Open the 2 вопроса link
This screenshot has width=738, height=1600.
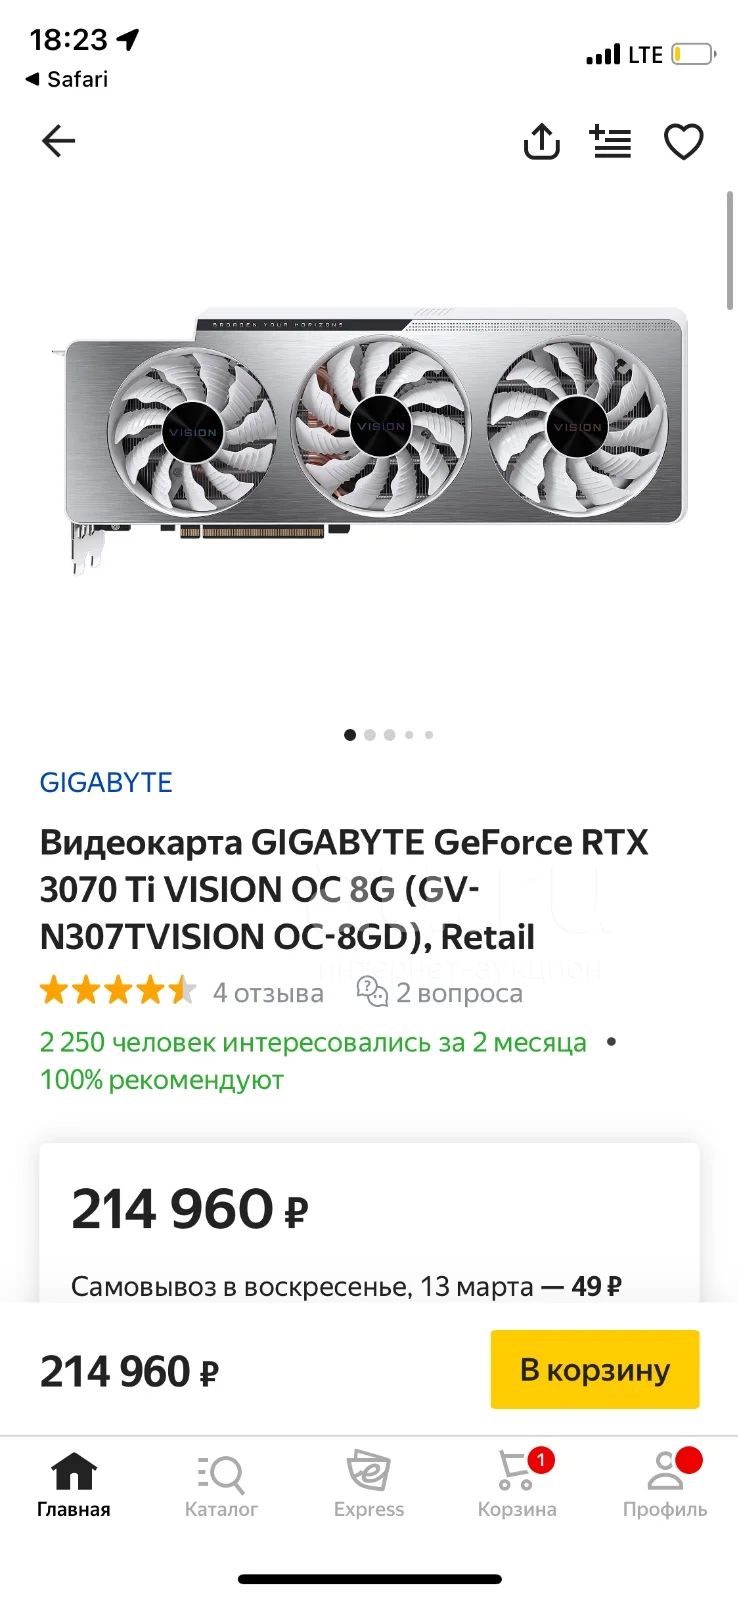459,993
